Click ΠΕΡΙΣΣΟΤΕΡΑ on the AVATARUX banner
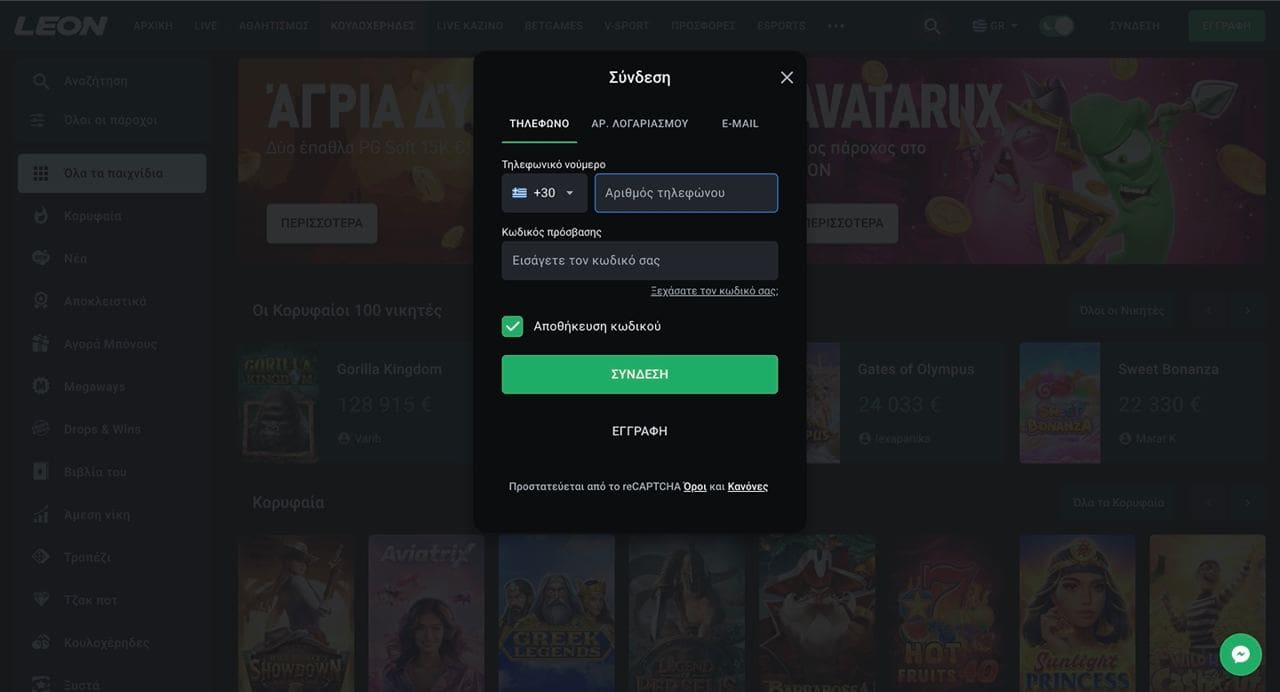Image resolution: width=1280 pixels, height=692 pixels. tap(845, 223)
